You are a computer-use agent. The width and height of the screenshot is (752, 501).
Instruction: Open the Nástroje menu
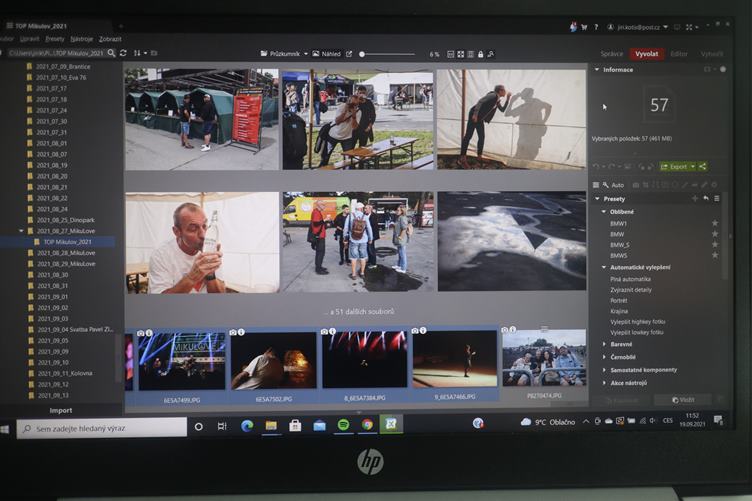click(x=82, y=39)
